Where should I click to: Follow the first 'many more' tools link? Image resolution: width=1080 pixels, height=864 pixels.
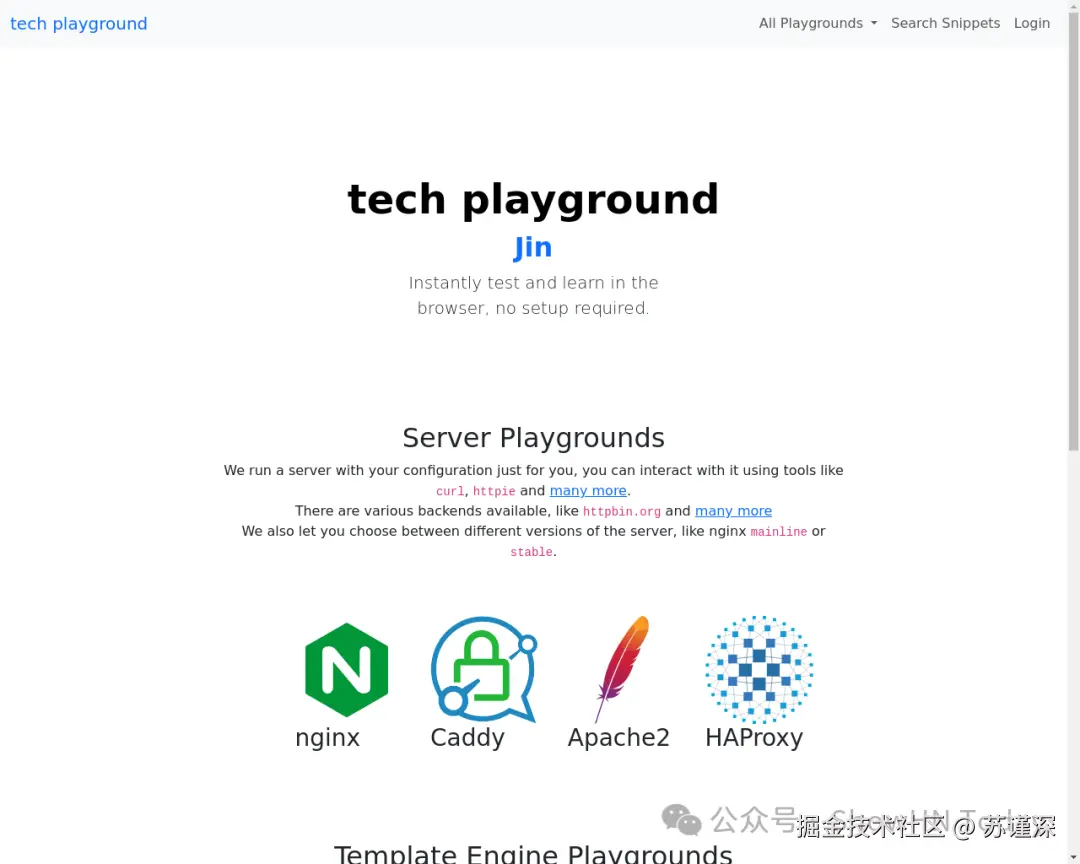[x=588, y=491]
